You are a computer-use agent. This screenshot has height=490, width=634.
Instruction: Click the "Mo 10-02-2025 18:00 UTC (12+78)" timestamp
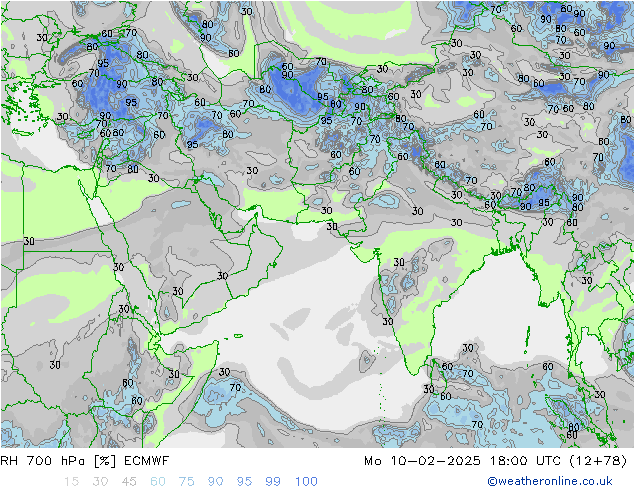(x=495, y=461)
